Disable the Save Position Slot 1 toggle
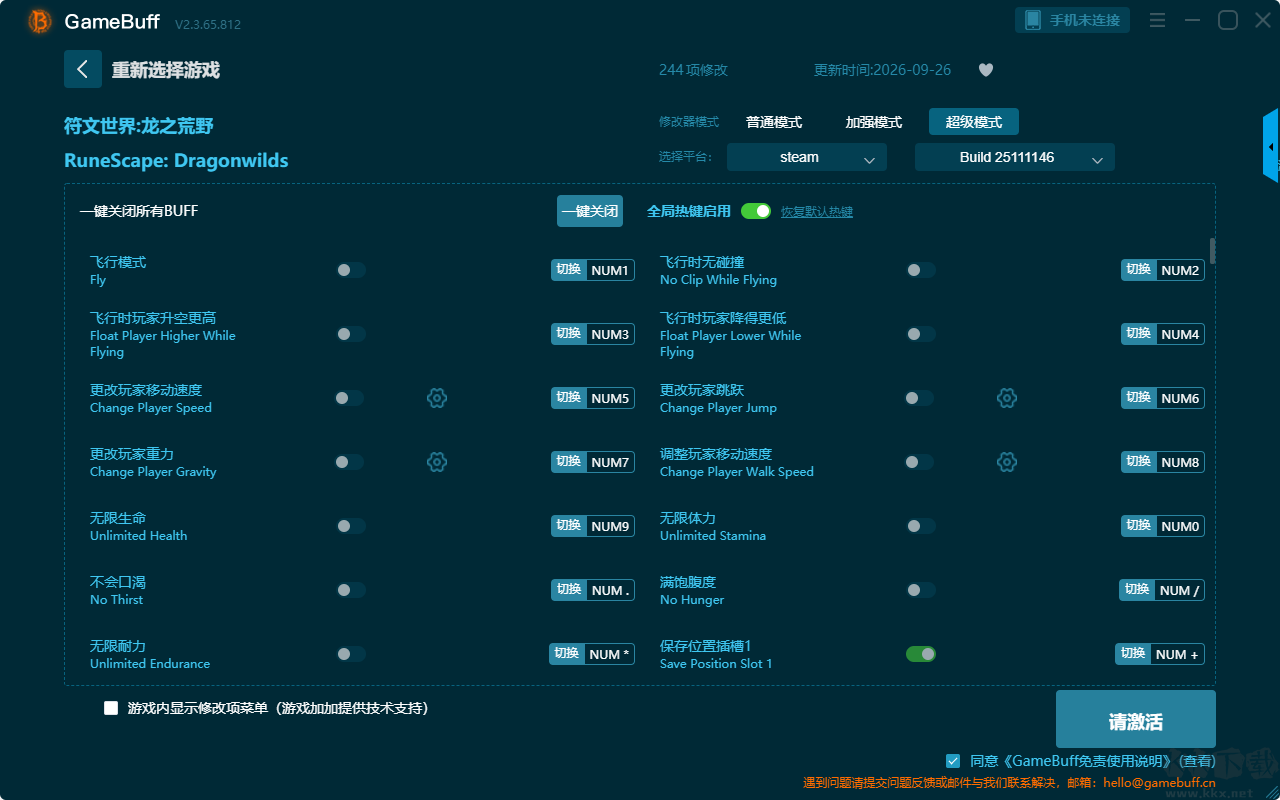Viewport: 1280px width, 800px height. click(921, 654)
